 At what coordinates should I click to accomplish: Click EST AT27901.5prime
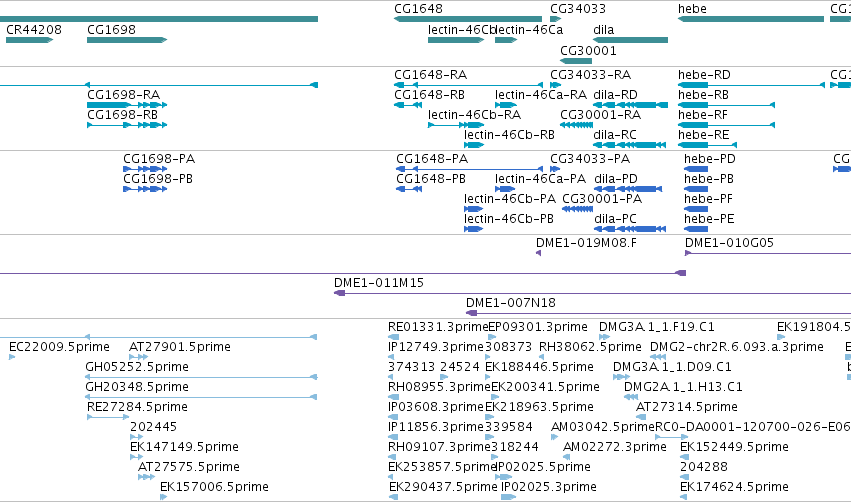(138, 357)
